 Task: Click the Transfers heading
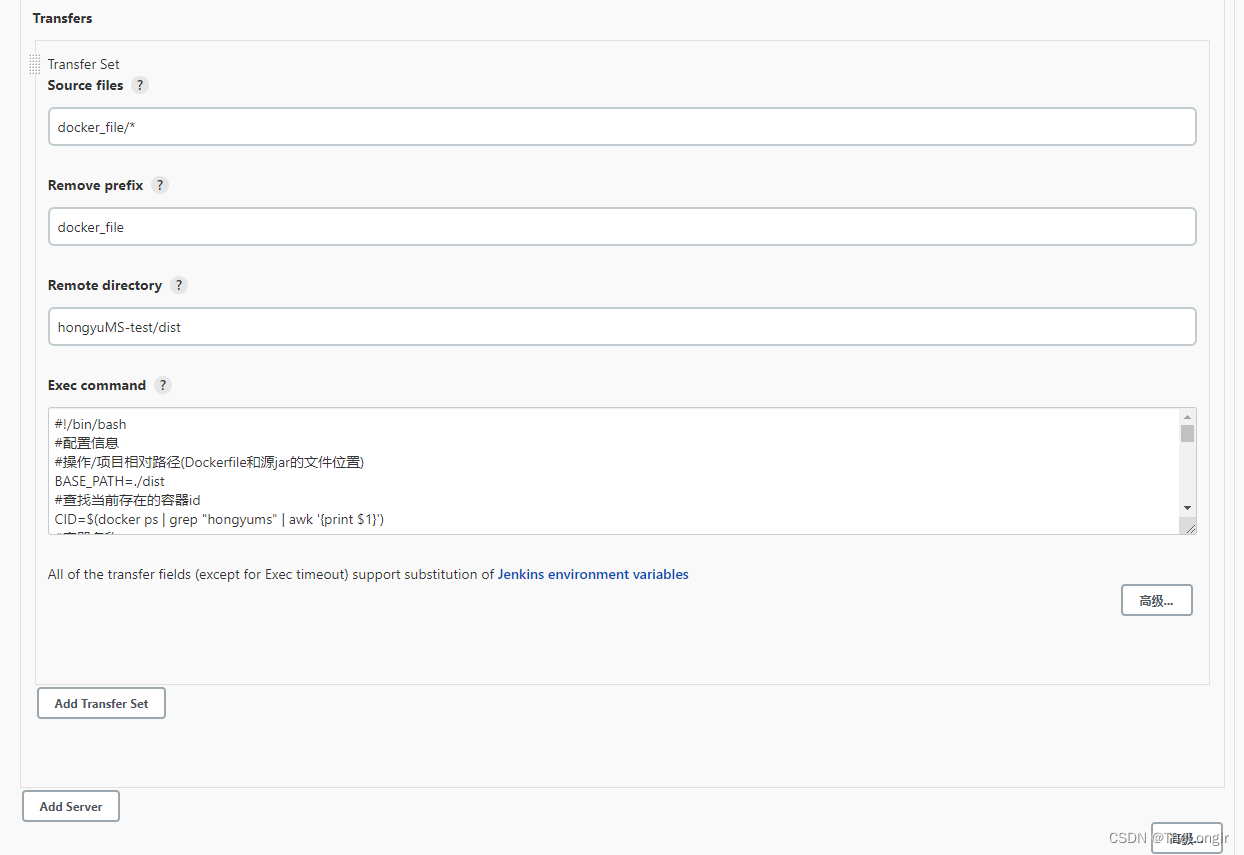tap(62, 18)
